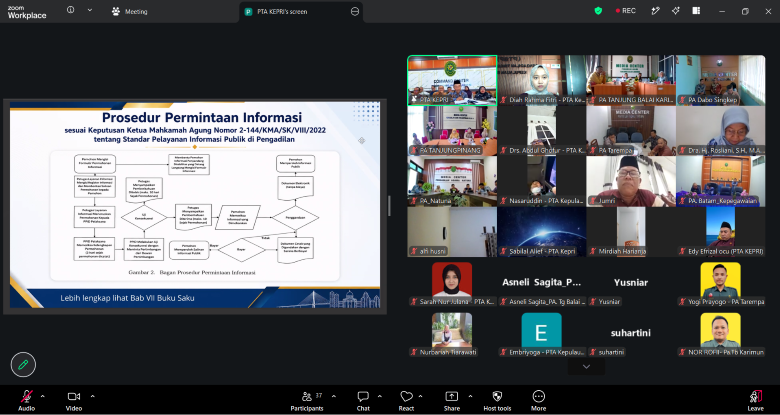The height and width of the screenshot is (415, 780).
Task: Select Dra. Hj. Rosliani video tile
Action: coord(721,130)
